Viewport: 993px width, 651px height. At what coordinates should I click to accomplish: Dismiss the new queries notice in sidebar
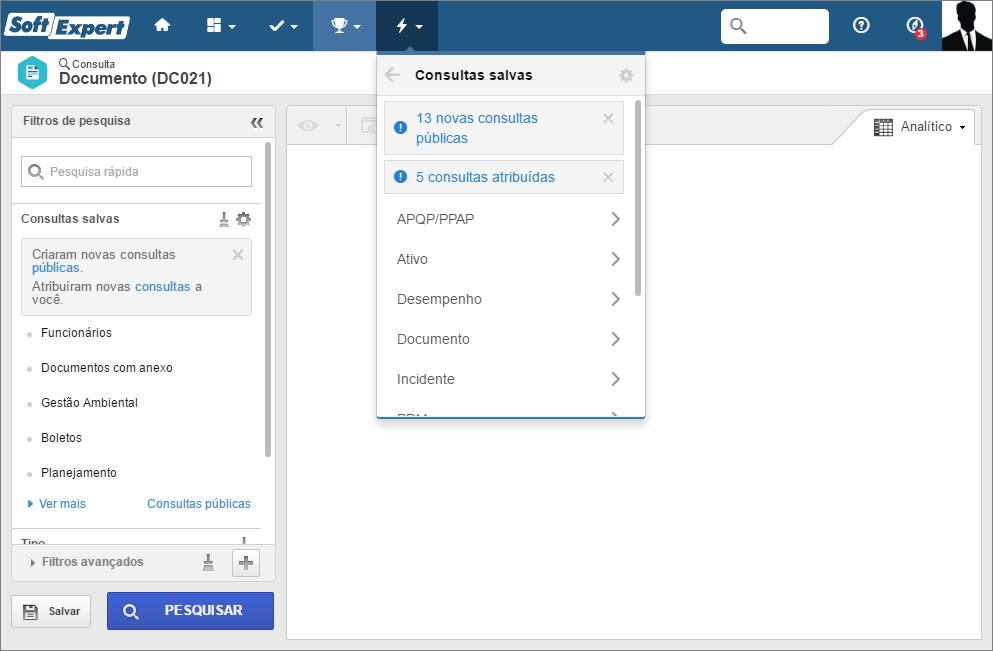pyautogui.click(x=238, y=255)
